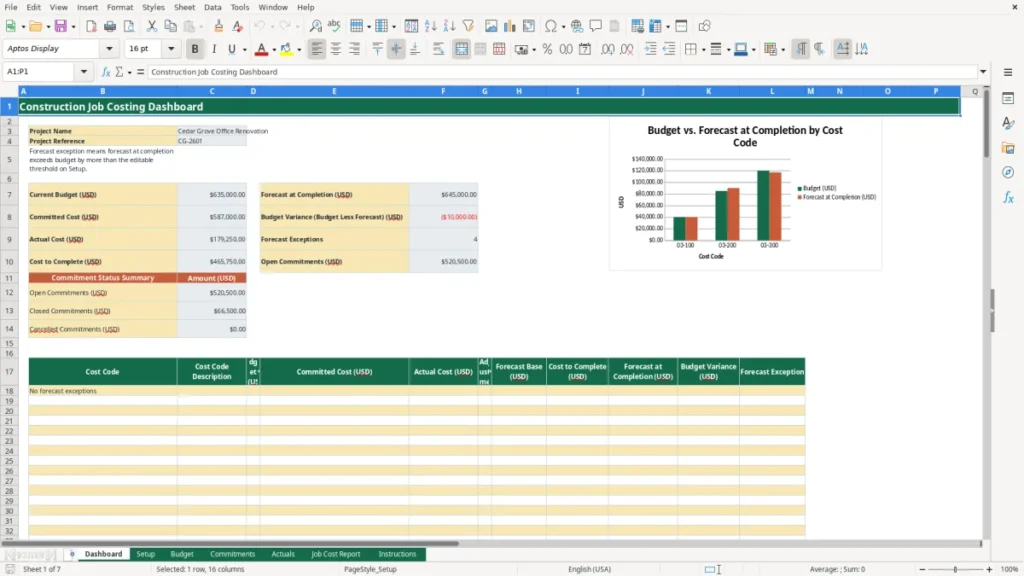Toggle Bold formatting

(x=195, y=49)
